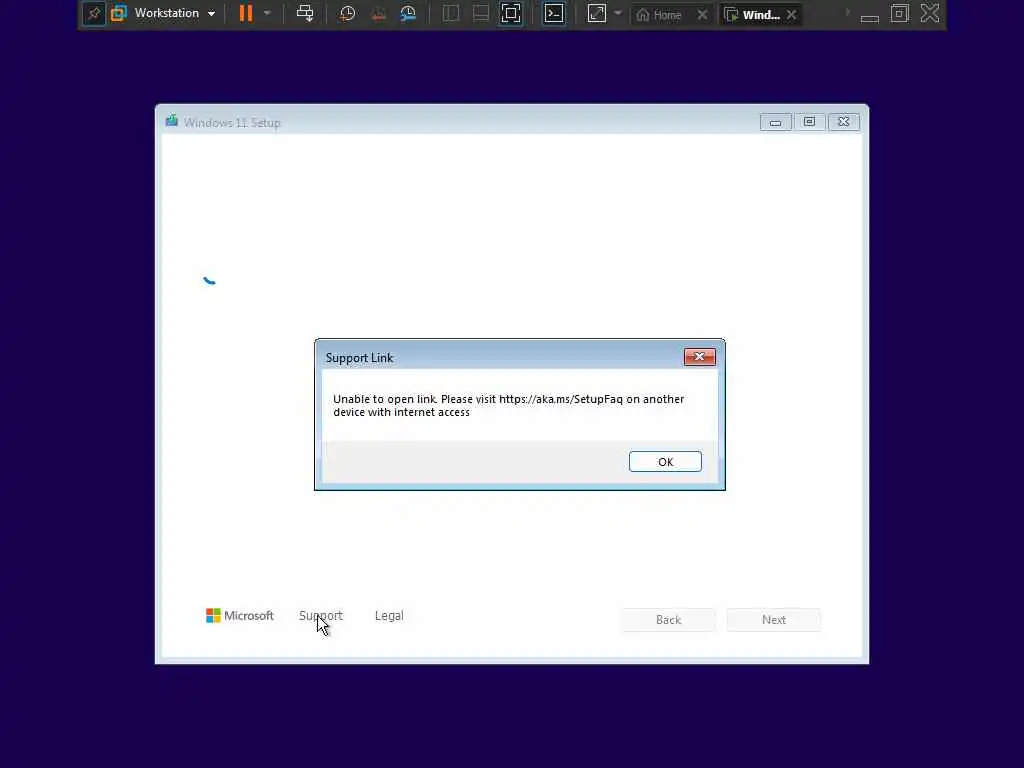1024x768 pixels.
Task: Close the Home tab
Action: [x=702, y=14]
